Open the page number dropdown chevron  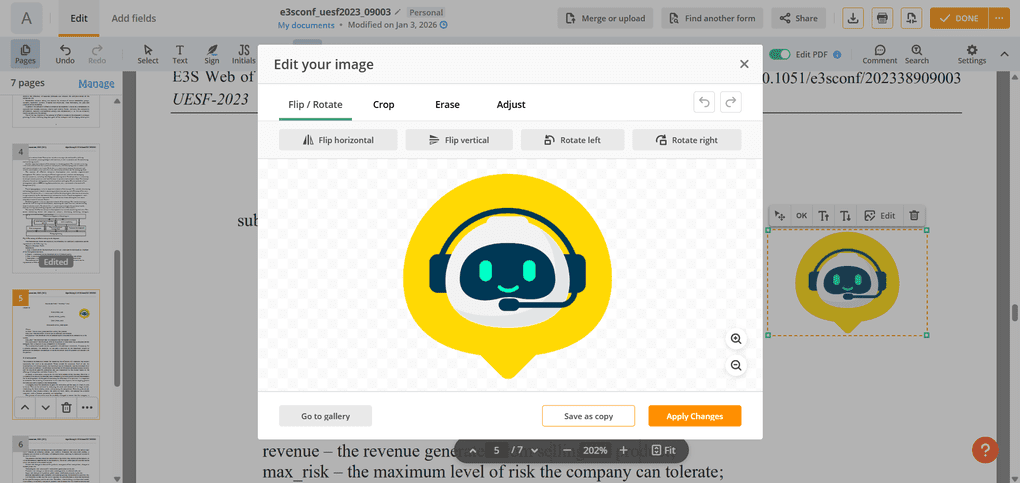[535, 450]
